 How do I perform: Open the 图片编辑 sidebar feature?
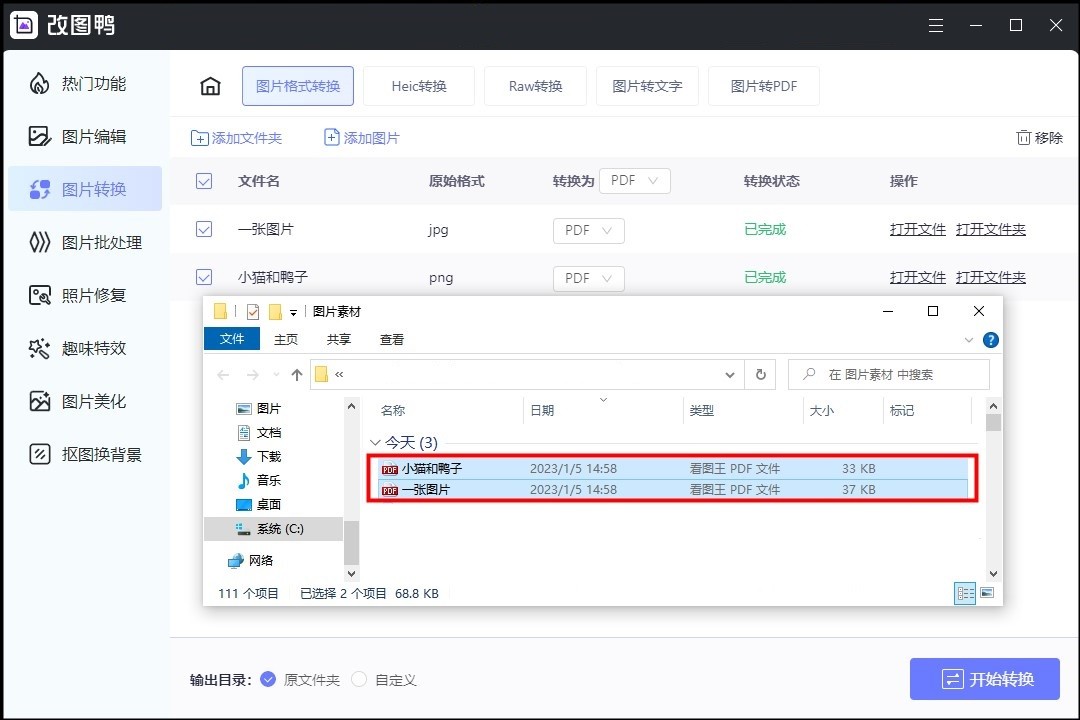85,136
